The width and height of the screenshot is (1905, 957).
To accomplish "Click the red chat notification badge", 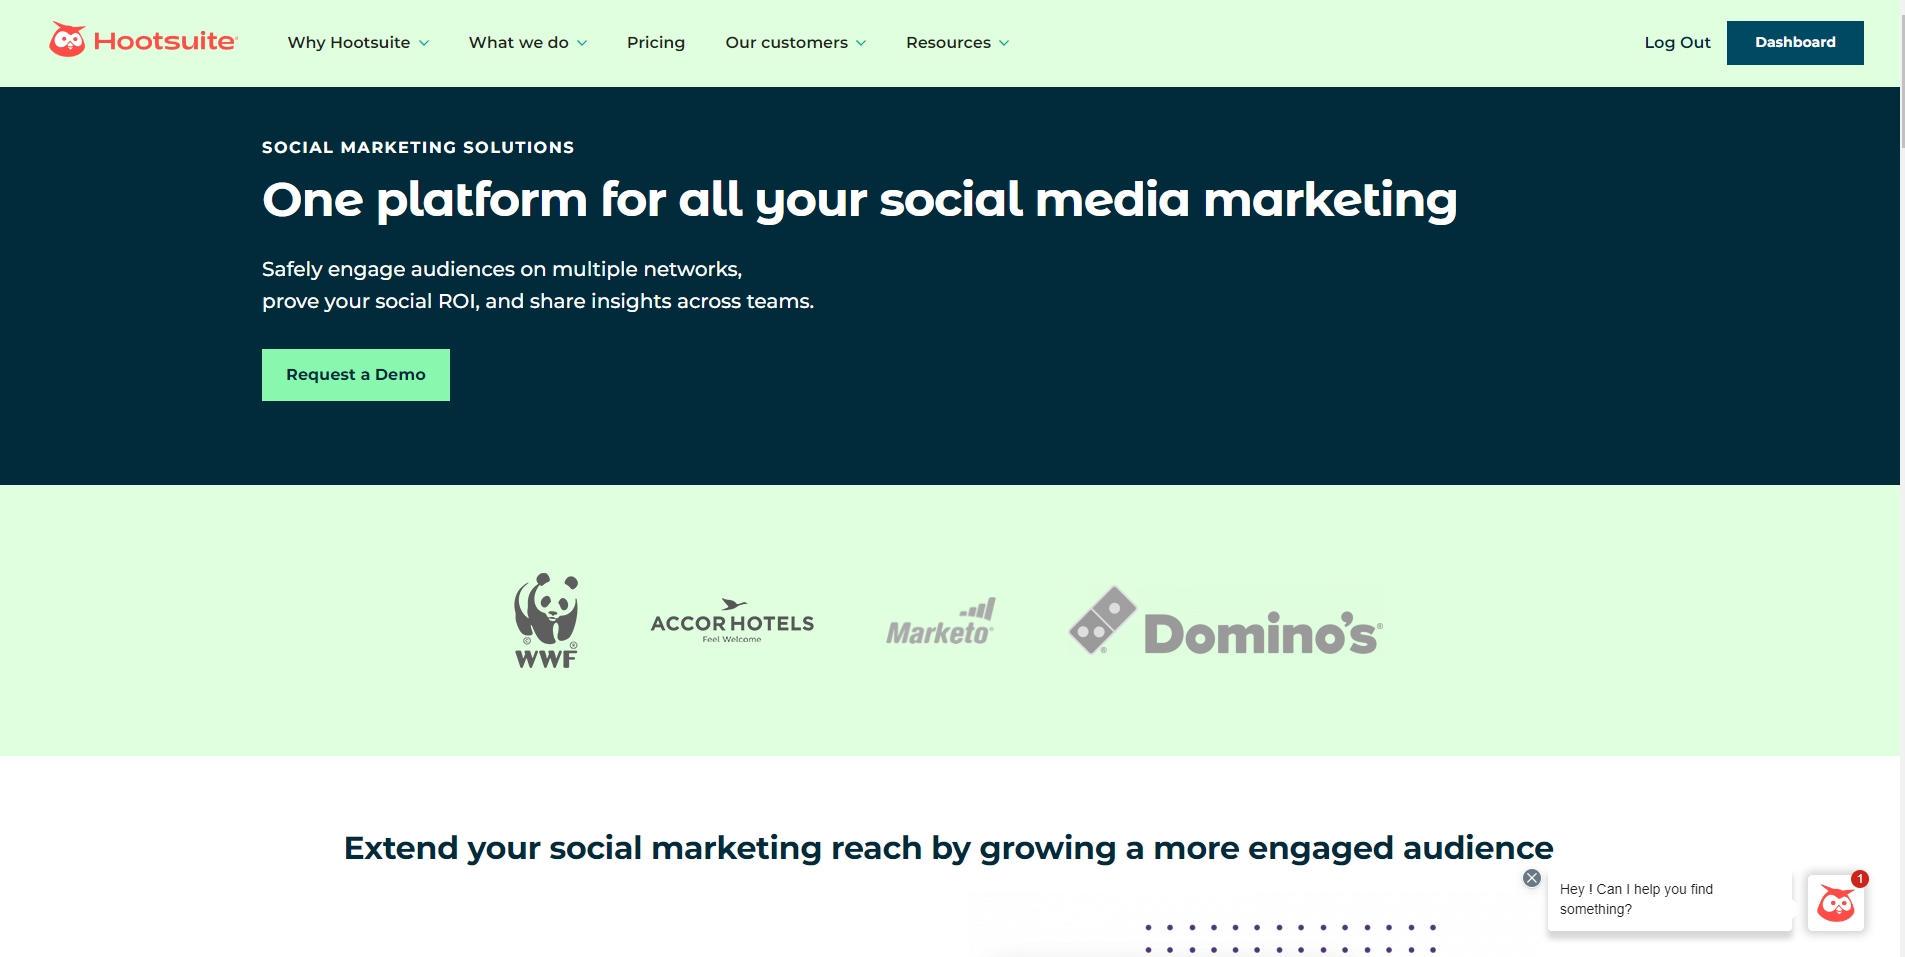I will (1860, 879).
